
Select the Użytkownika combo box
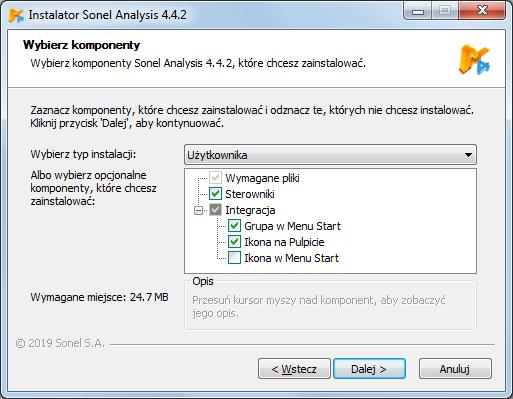pyautogui.click(x=330, y=155)
